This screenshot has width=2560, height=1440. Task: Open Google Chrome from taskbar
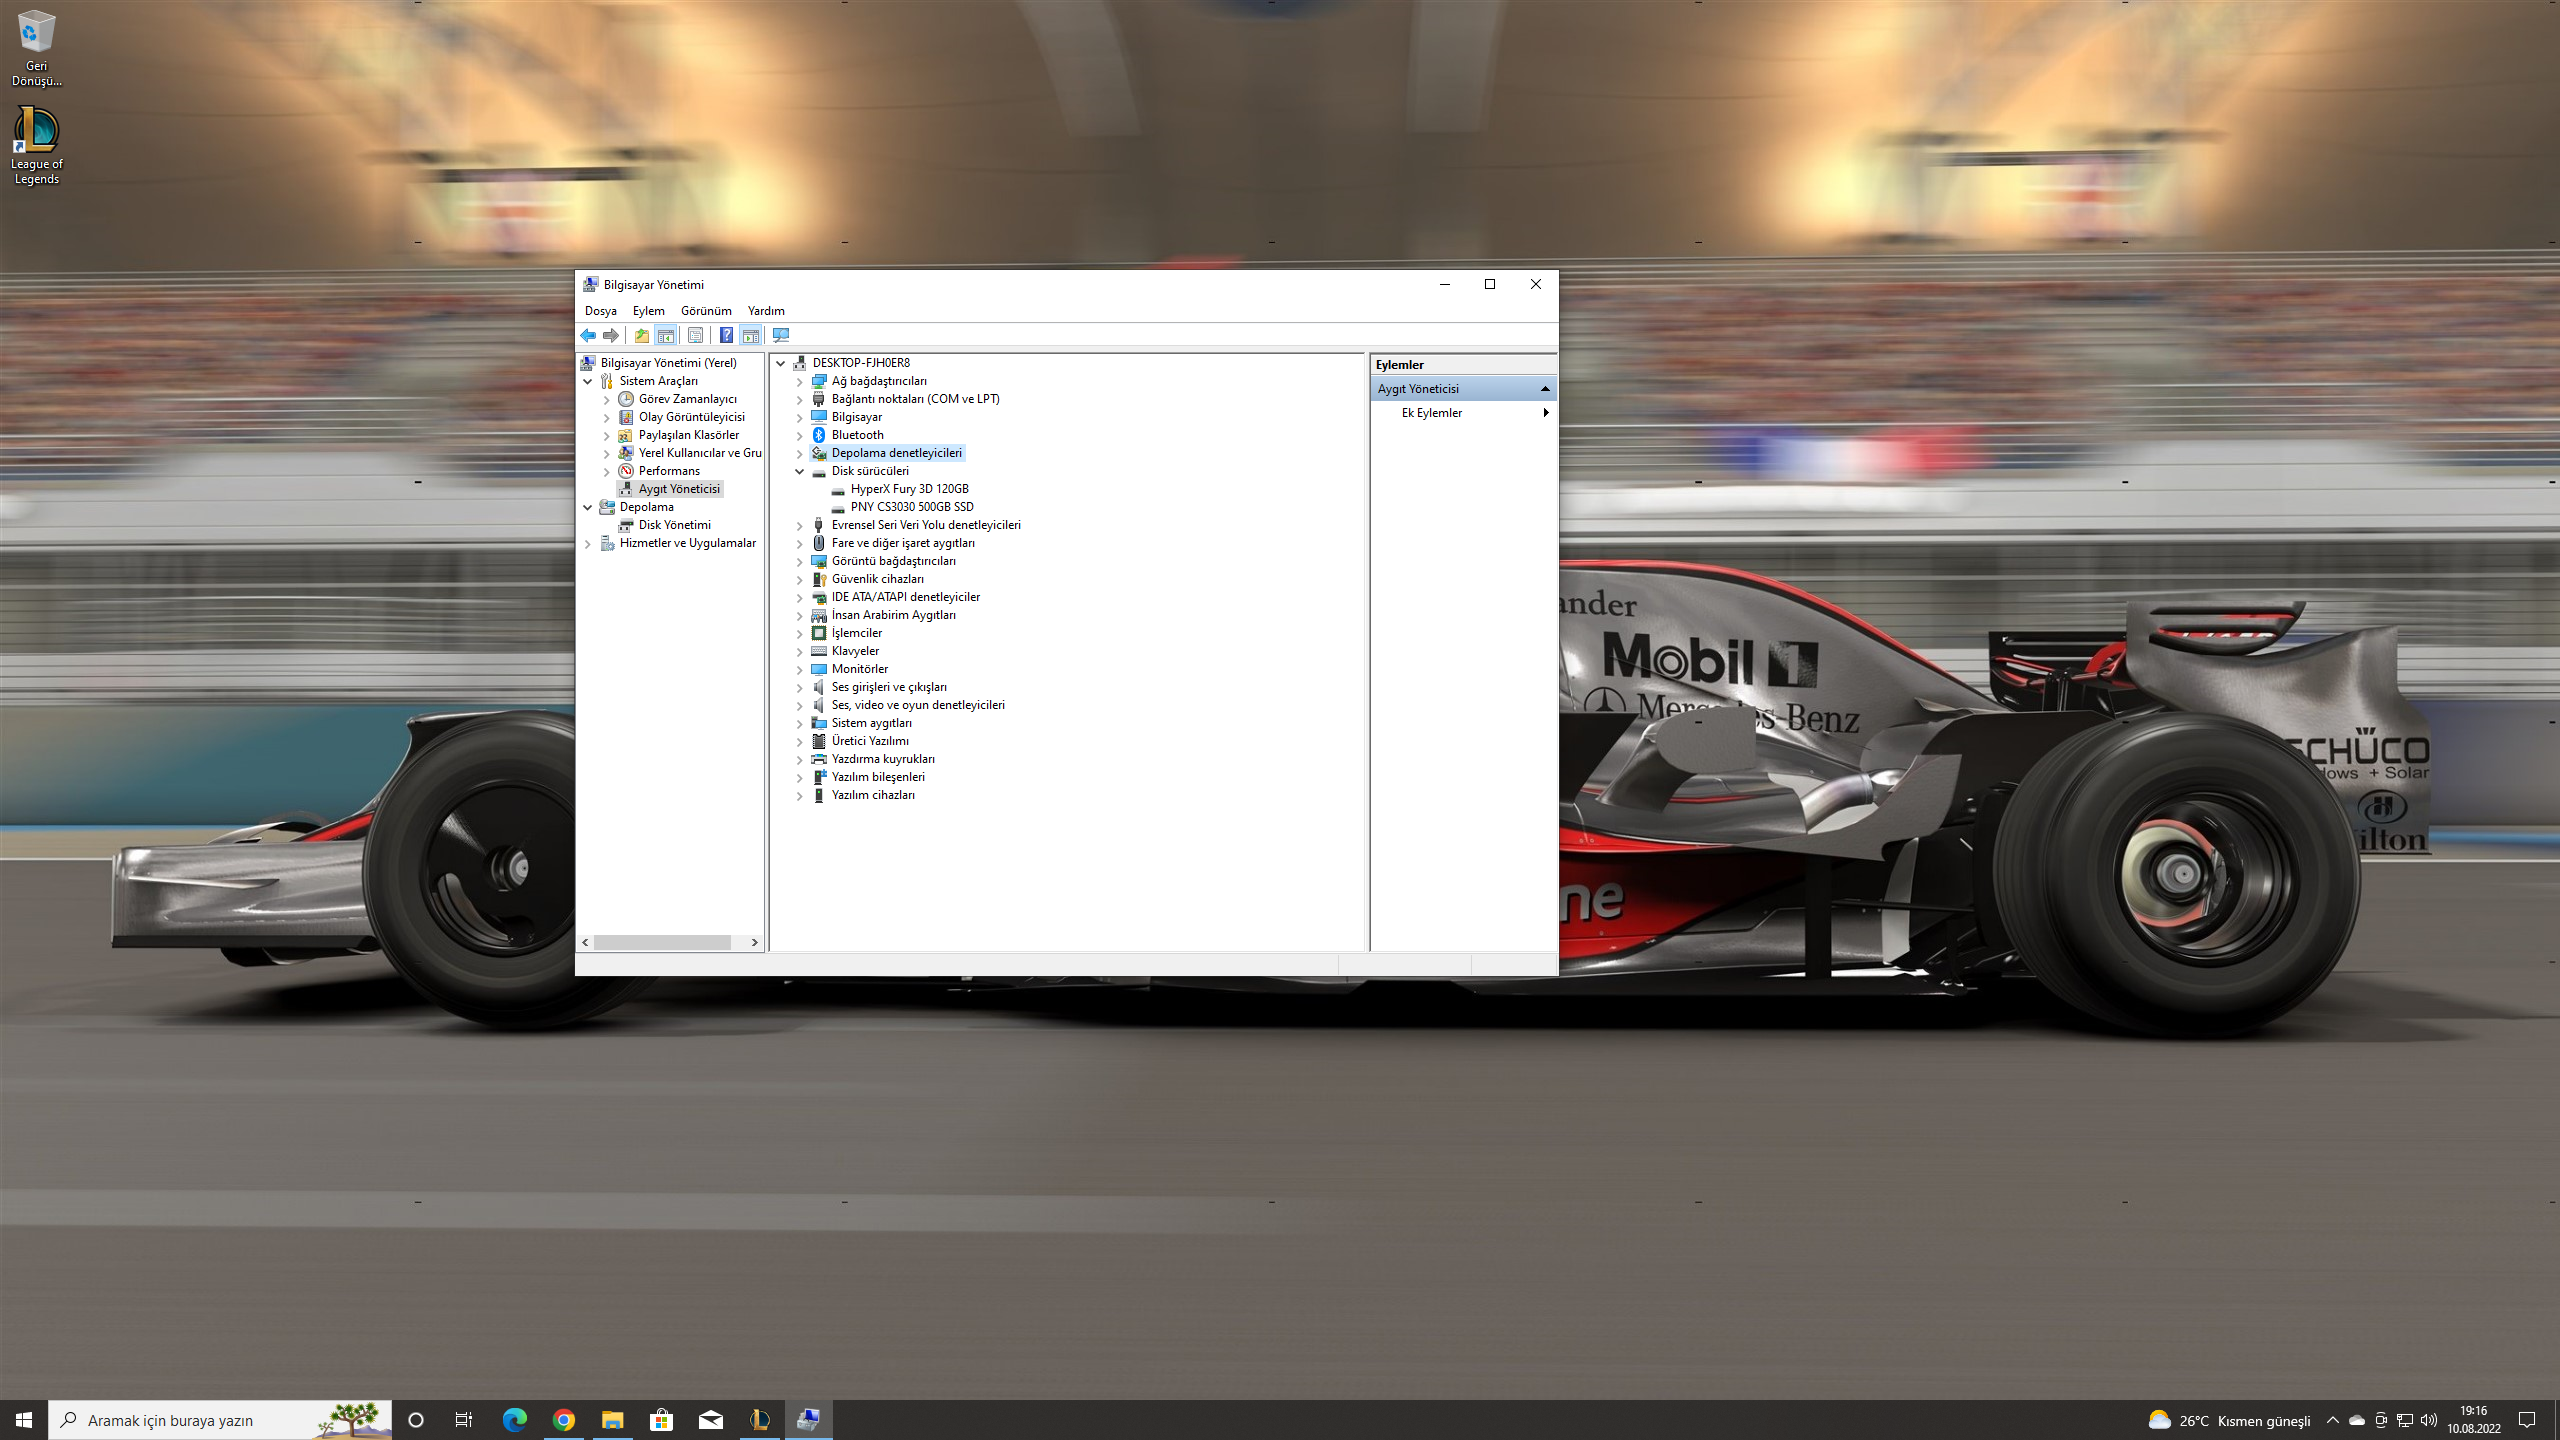564,1420
